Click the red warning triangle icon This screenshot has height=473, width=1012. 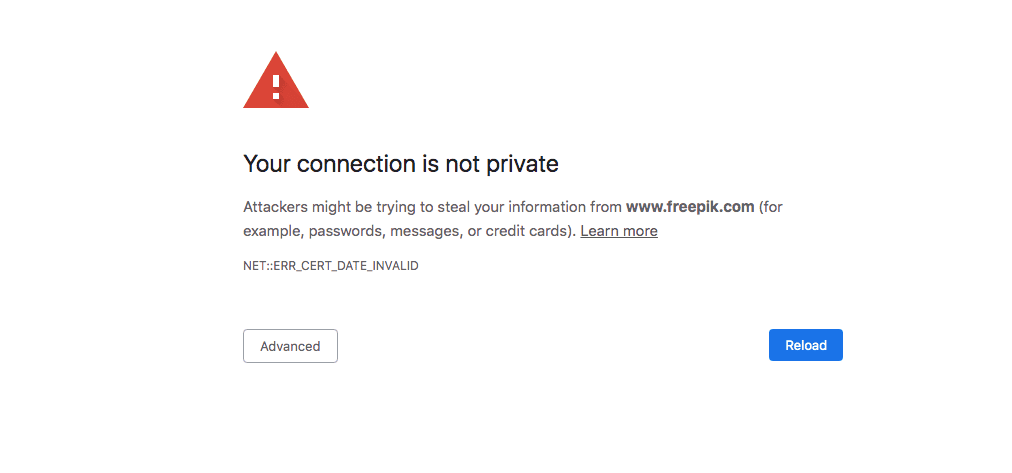[275, 82]
